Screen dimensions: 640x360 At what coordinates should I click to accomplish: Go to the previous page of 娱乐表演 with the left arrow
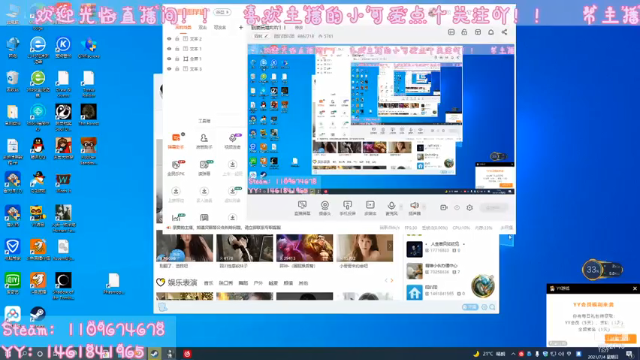pos(386,280)
